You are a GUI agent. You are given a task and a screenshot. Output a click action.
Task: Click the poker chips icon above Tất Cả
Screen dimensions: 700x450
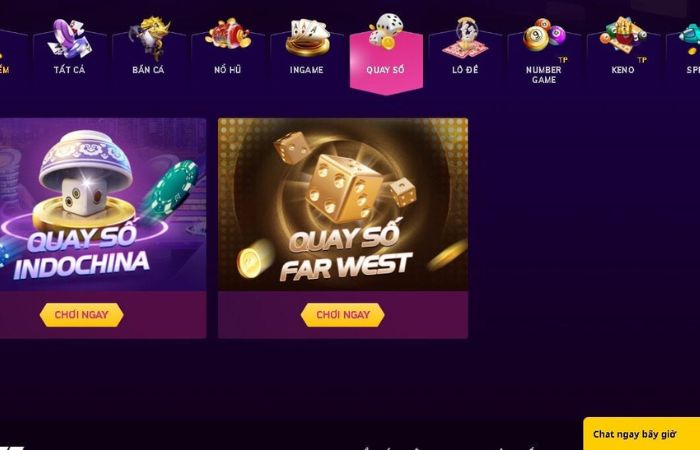(x=70, y=38)
